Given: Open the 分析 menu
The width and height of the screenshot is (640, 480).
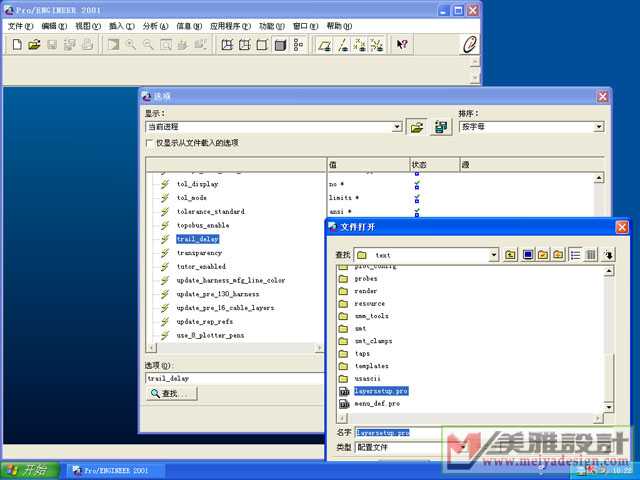Looking at the screenshot, I should point(155,26).
